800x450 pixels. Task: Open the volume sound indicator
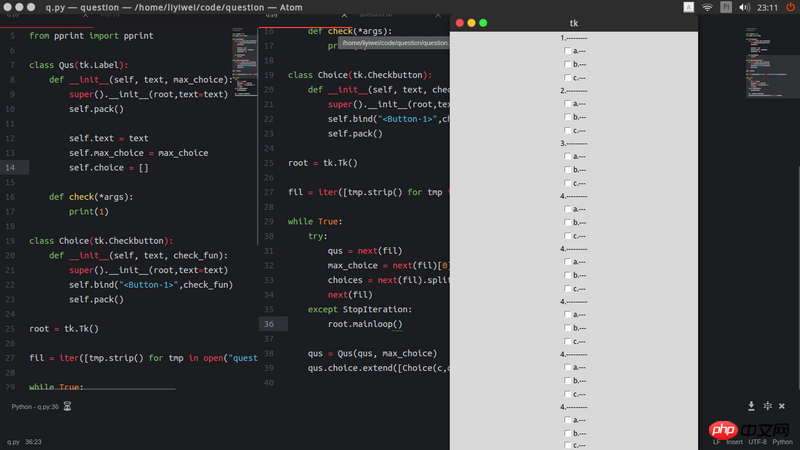point(746,7)
